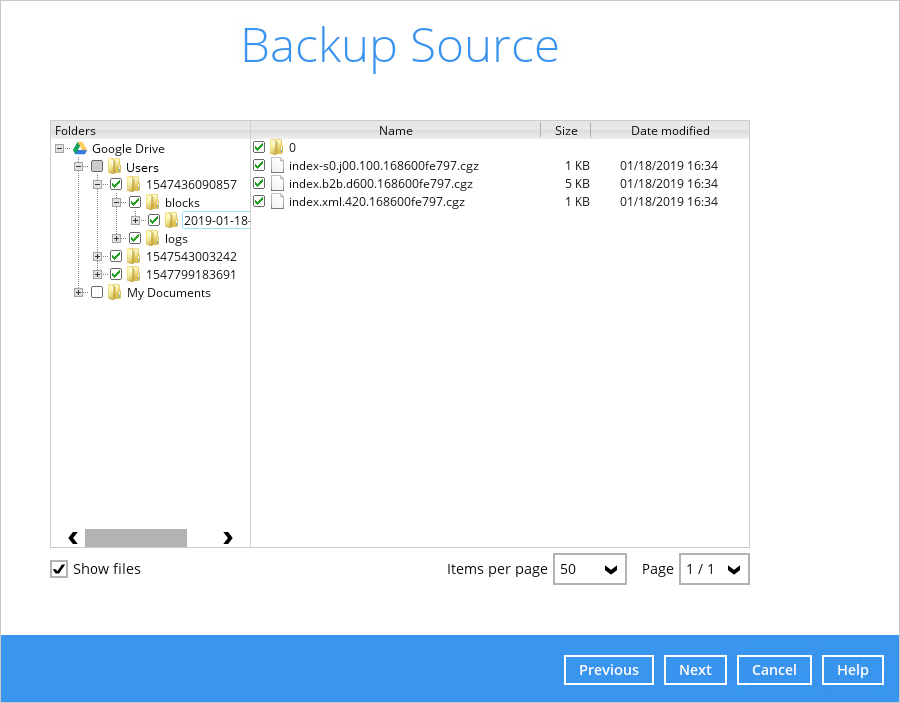The width and height of the screenshot is (900, 703).
Task: Open the Items per page dropdown
Action: (x=589, y=569)
